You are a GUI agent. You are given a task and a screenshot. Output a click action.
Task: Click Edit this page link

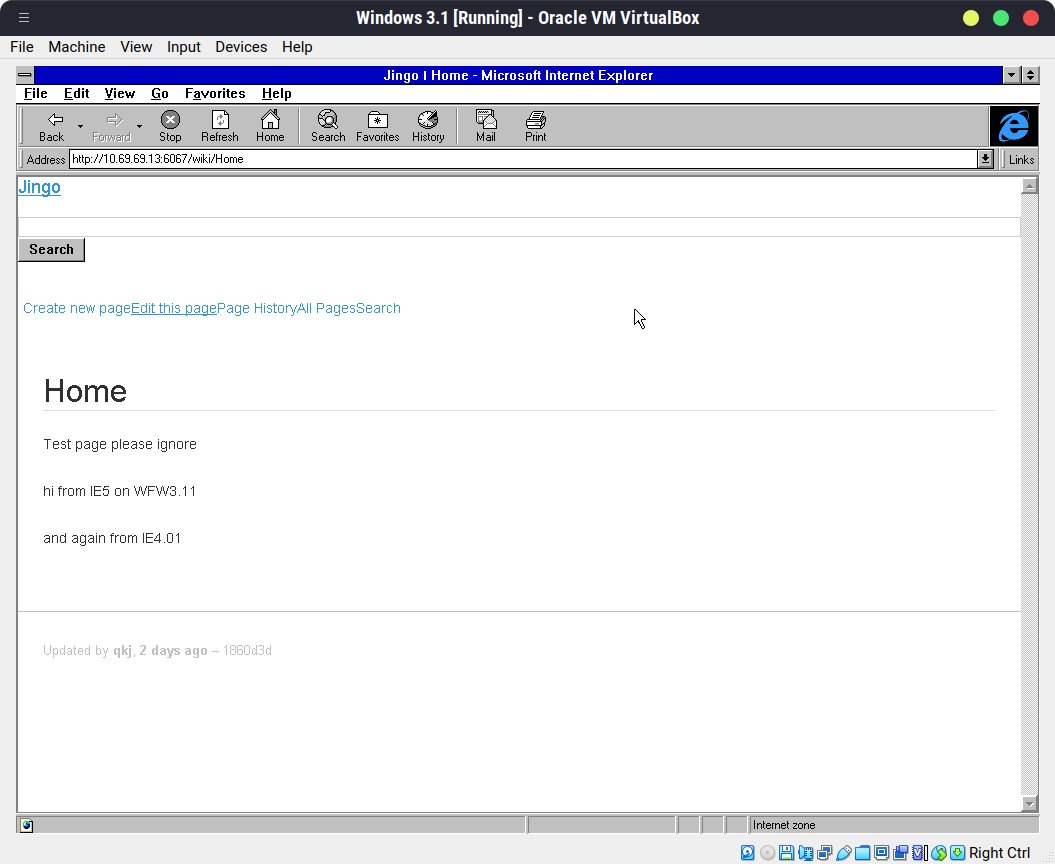click(174, 308)
